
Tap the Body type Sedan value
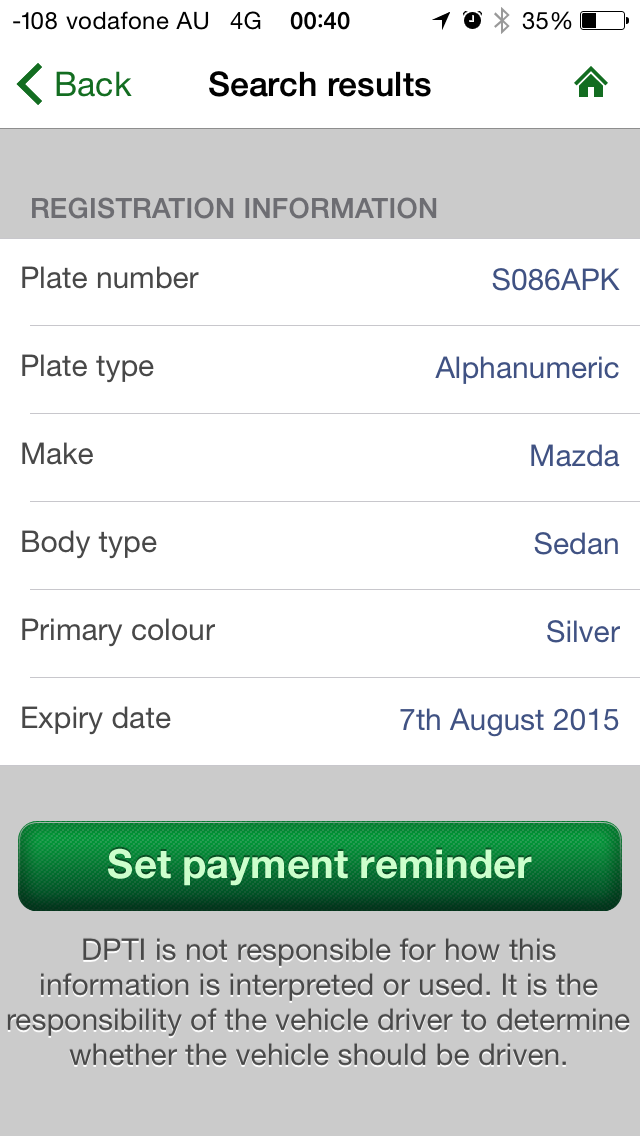[x=576, y=544]
